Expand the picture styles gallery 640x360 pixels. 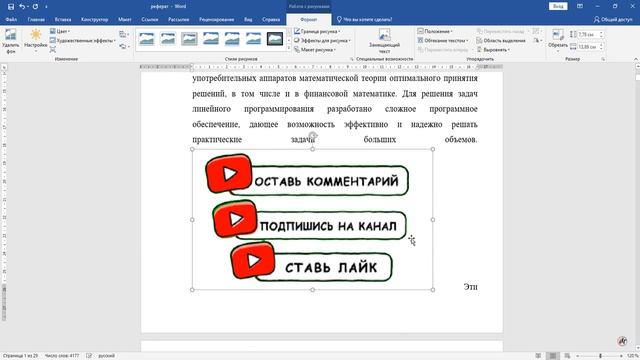289,48
